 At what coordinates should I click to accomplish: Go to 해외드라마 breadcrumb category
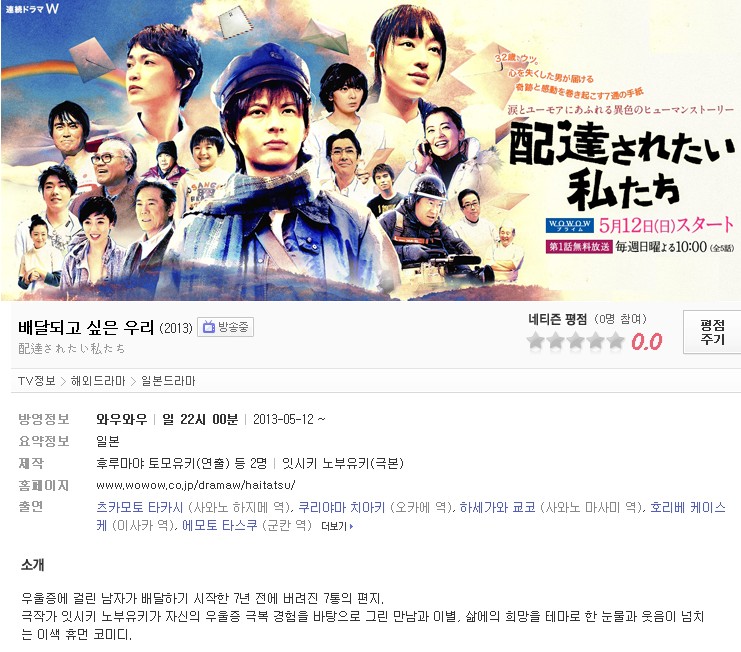coord(98,381)
